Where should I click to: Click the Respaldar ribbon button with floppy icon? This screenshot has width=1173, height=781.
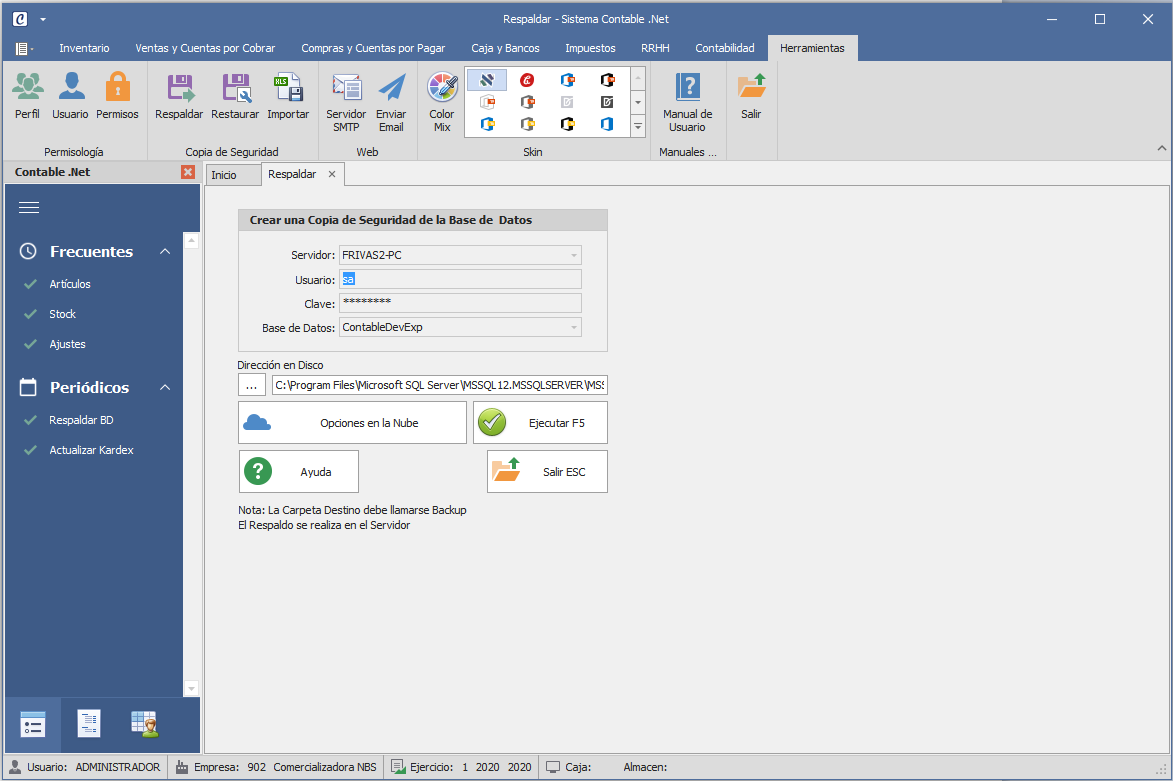point(179,96)
